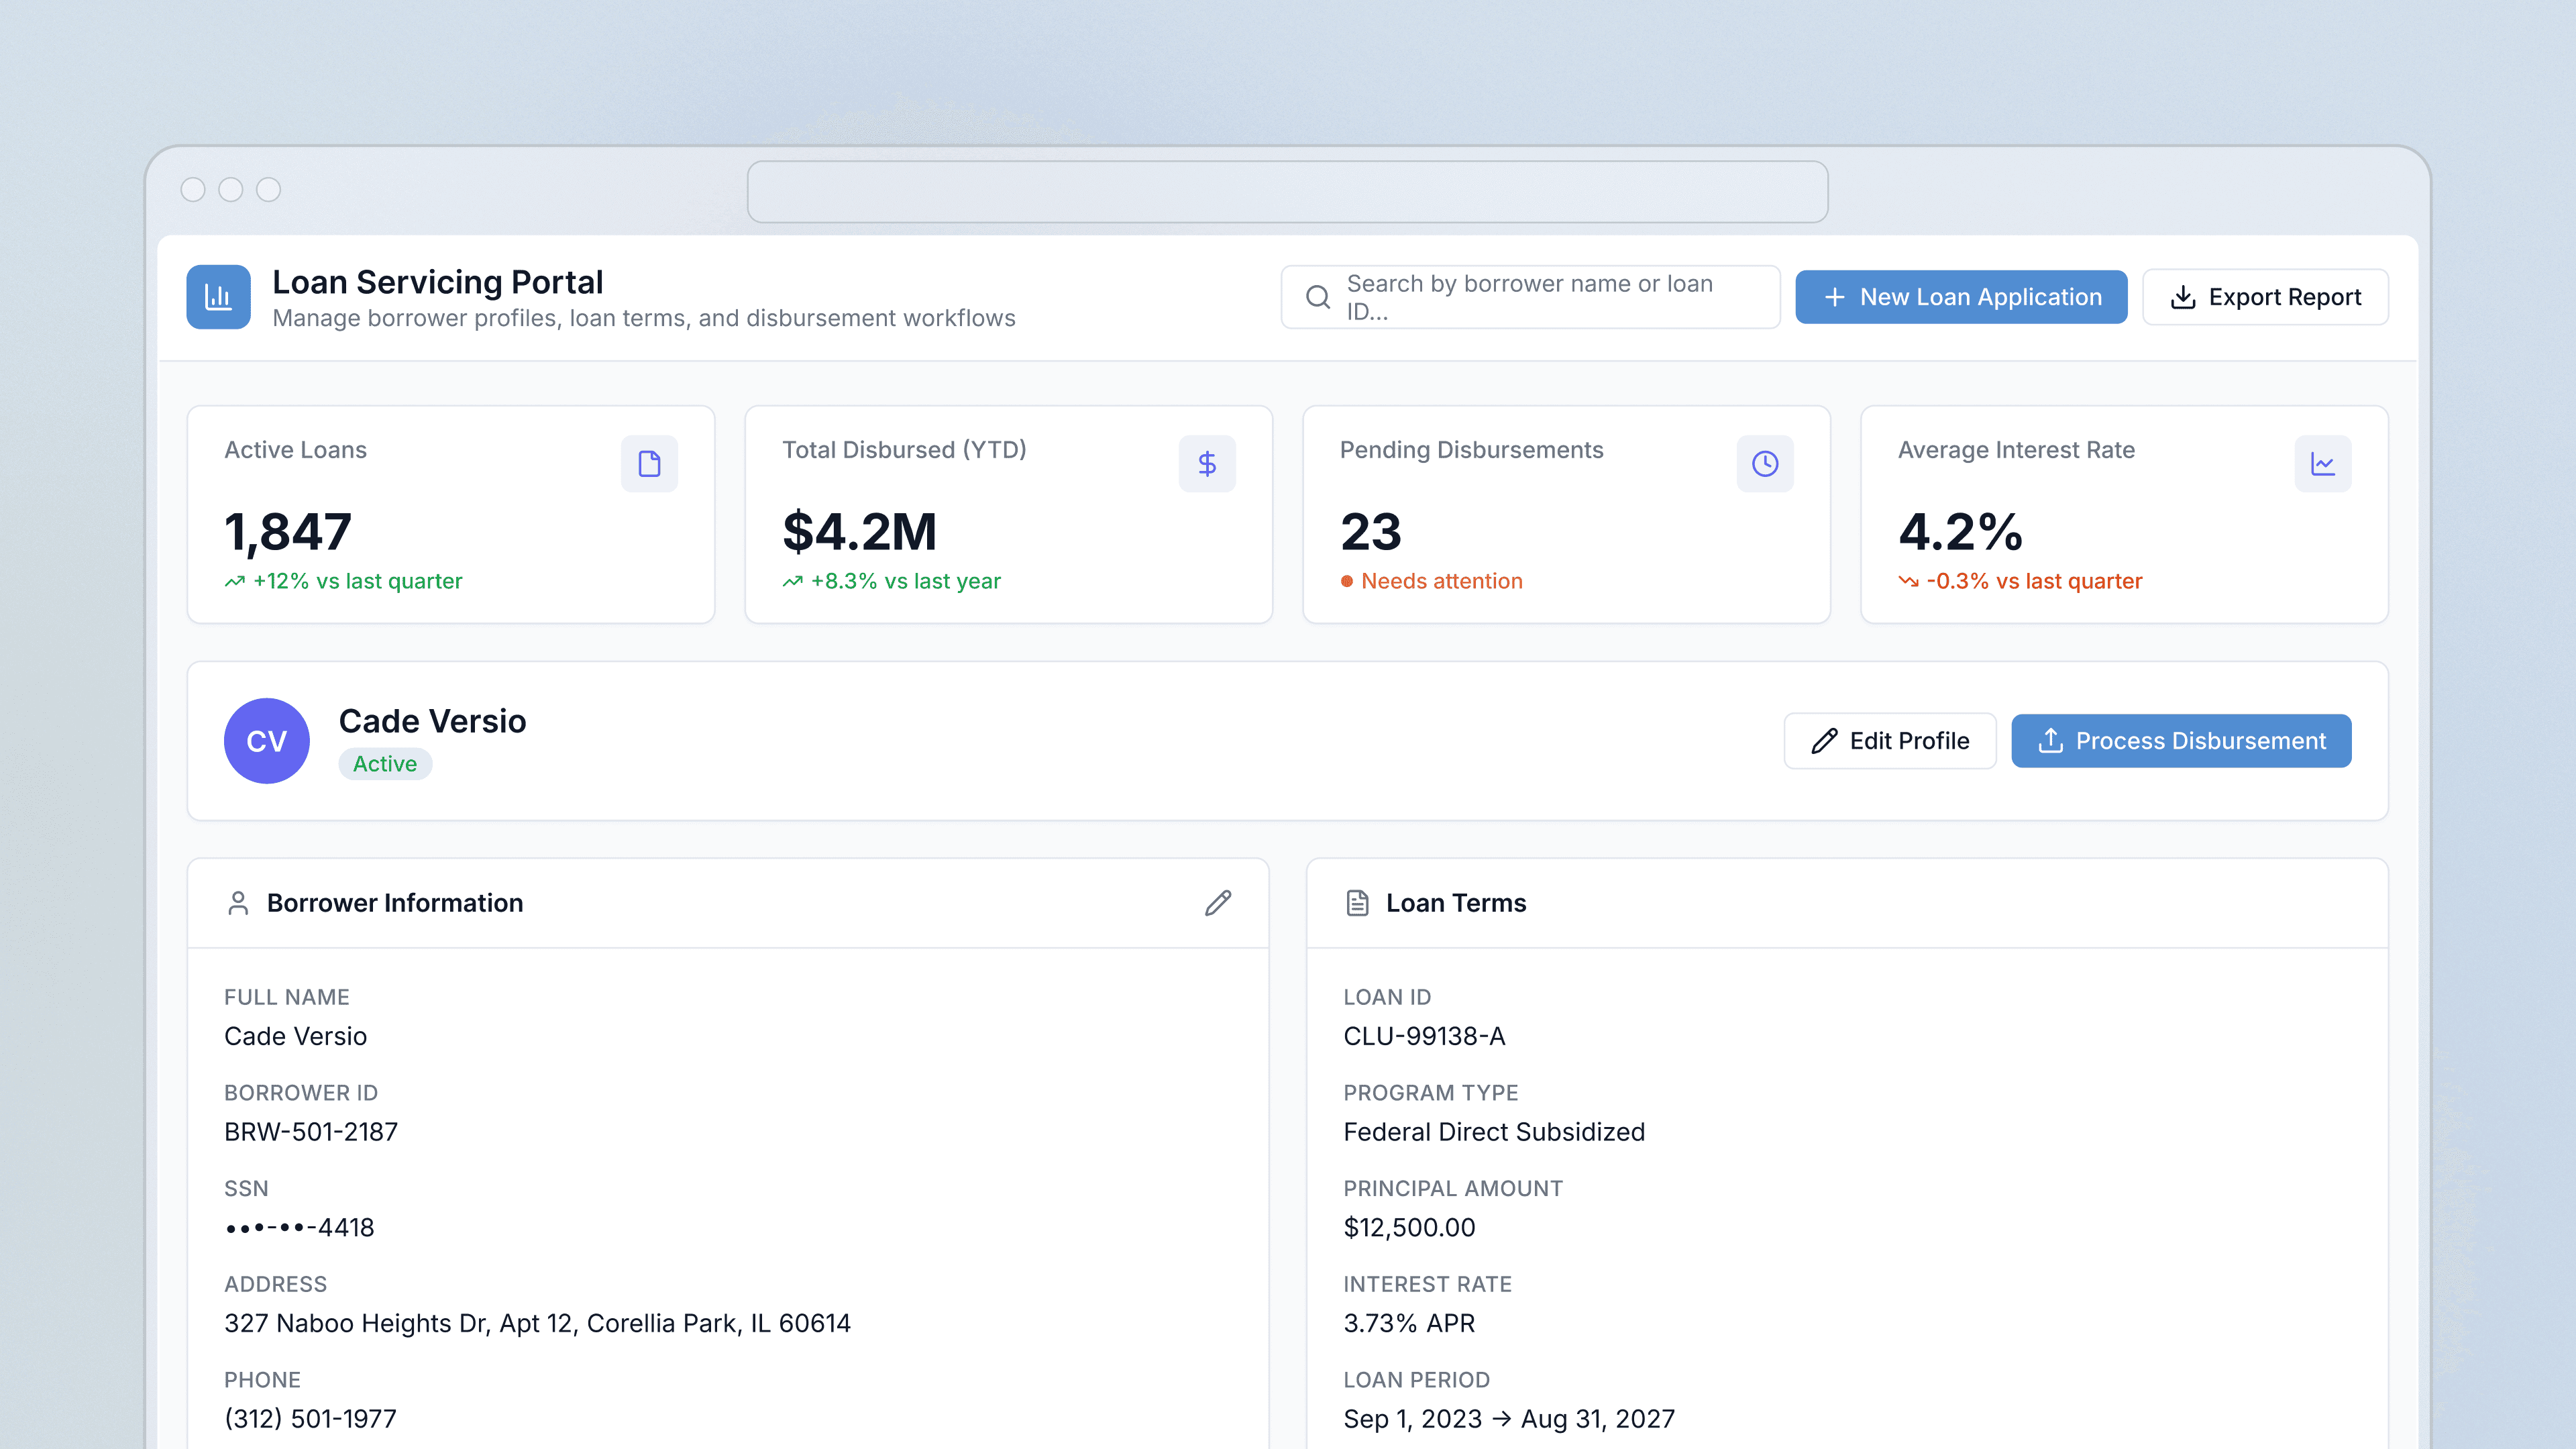Click the program type Federal Direct Subsidized
Image resolution: width=2576 pixels, height=1449 pixels.
(x=1494, y=1132)
